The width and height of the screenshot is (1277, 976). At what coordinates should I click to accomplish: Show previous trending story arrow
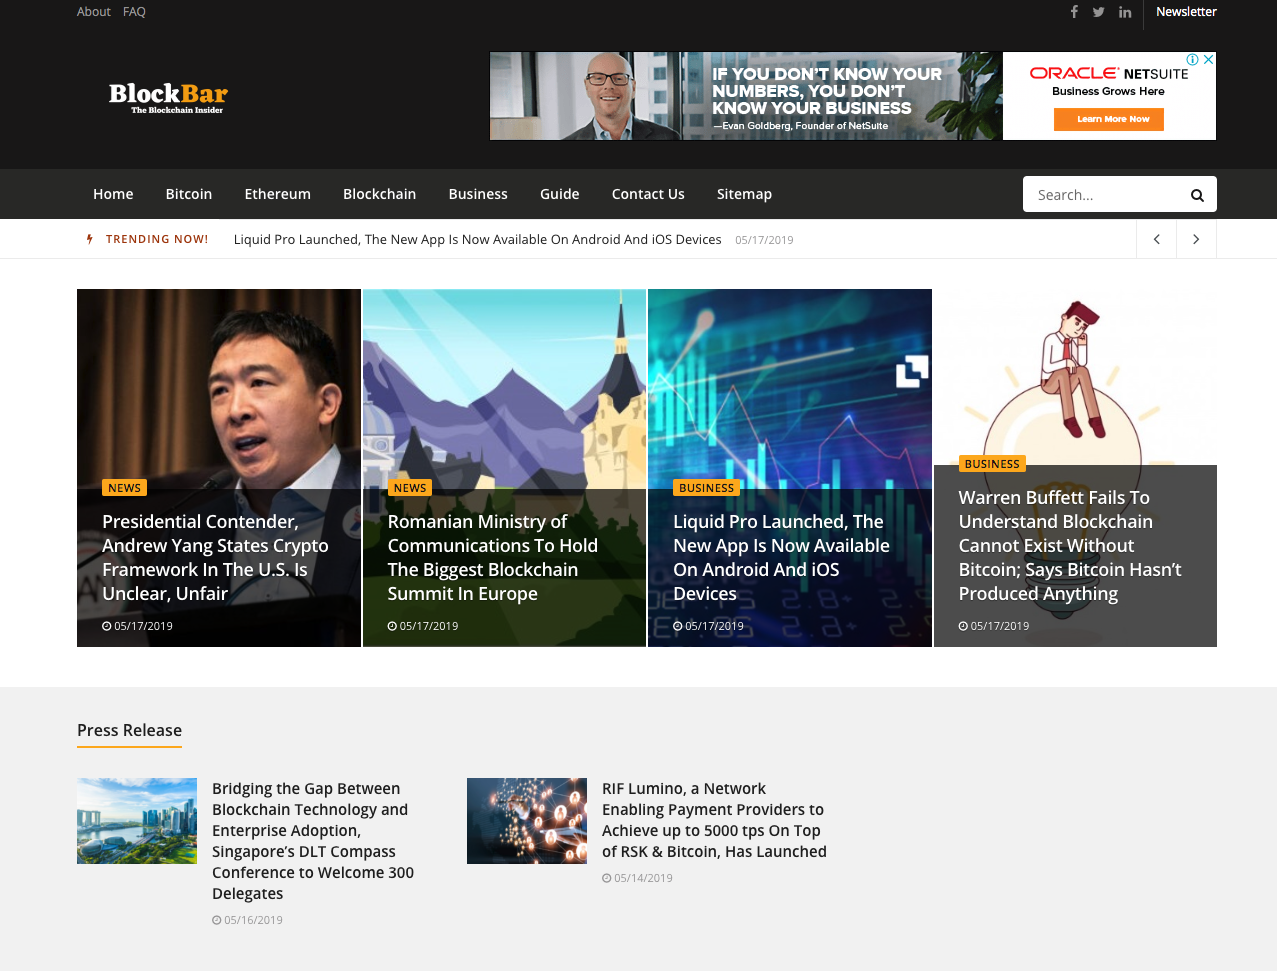tap(1157, 239)
